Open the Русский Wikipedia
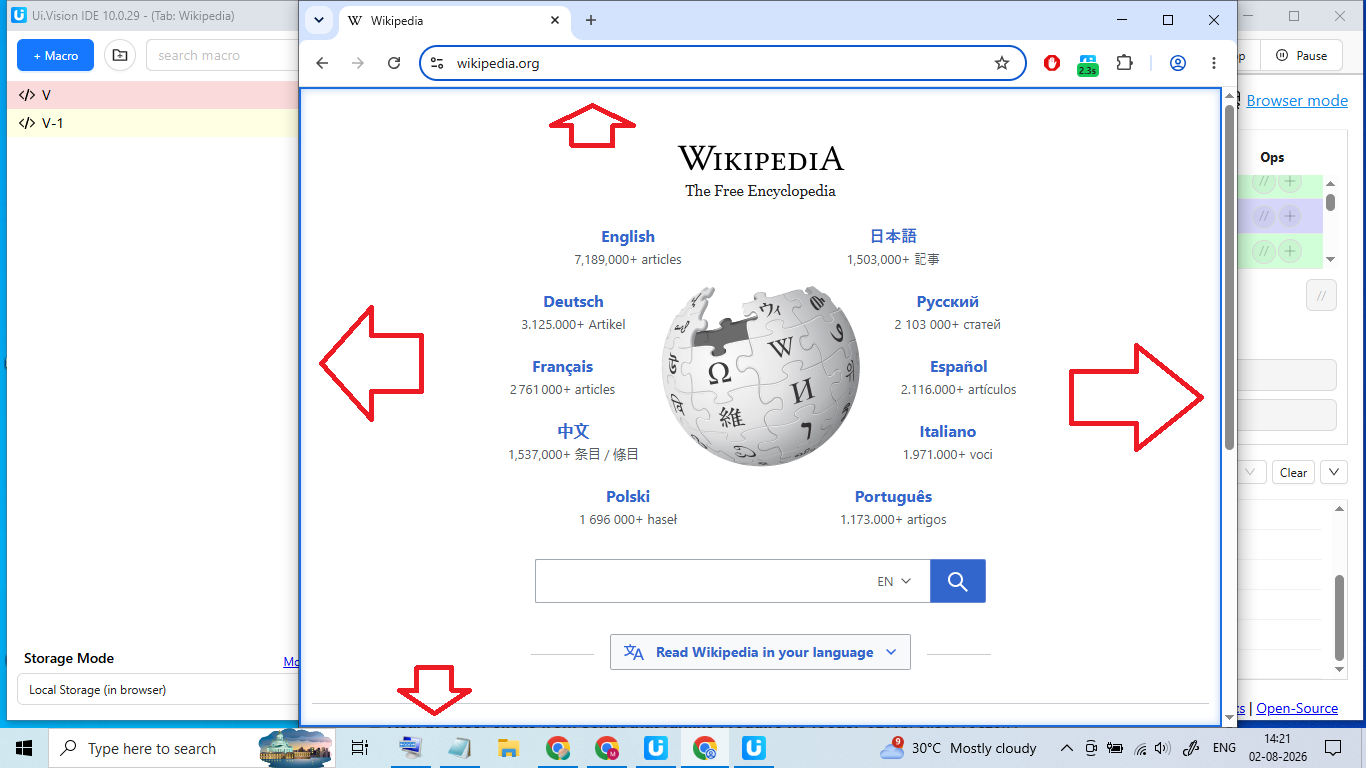Viewport: 1366px width, 768px height. pos(947,302)
